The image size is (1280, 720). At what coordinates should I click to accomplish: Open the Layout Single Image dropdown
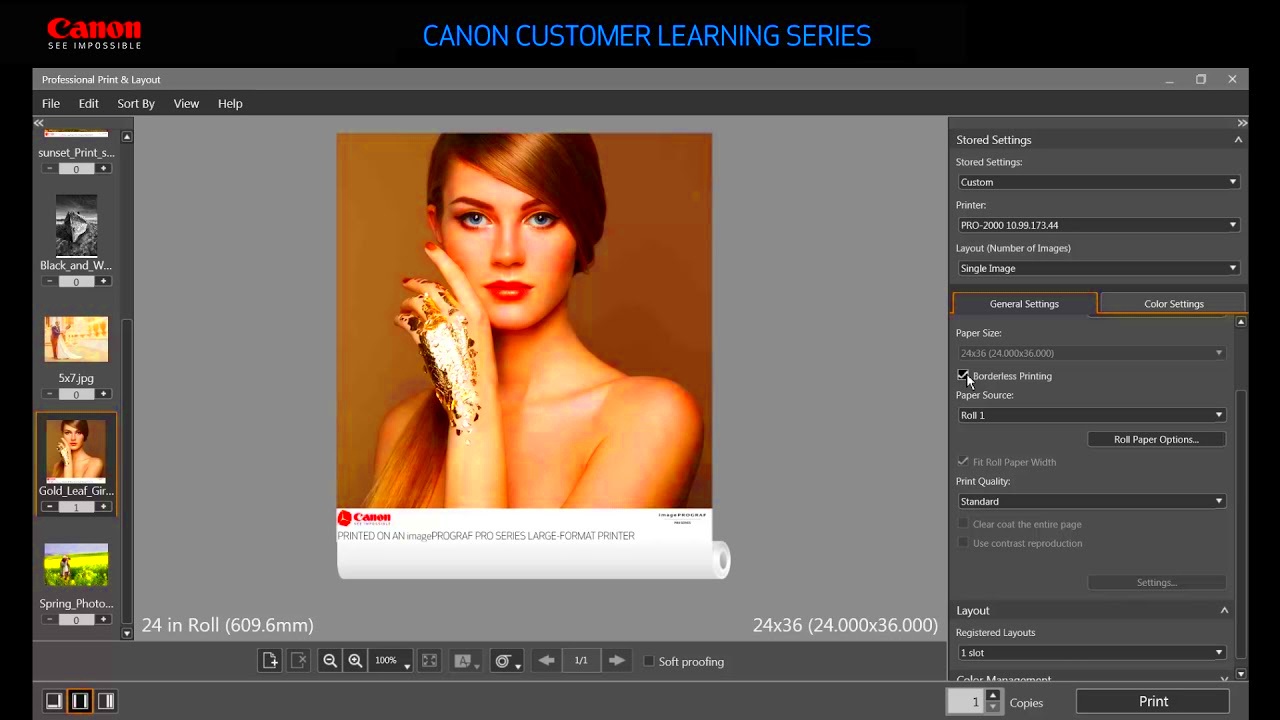pyautogui.click(x=1098, y=268)
